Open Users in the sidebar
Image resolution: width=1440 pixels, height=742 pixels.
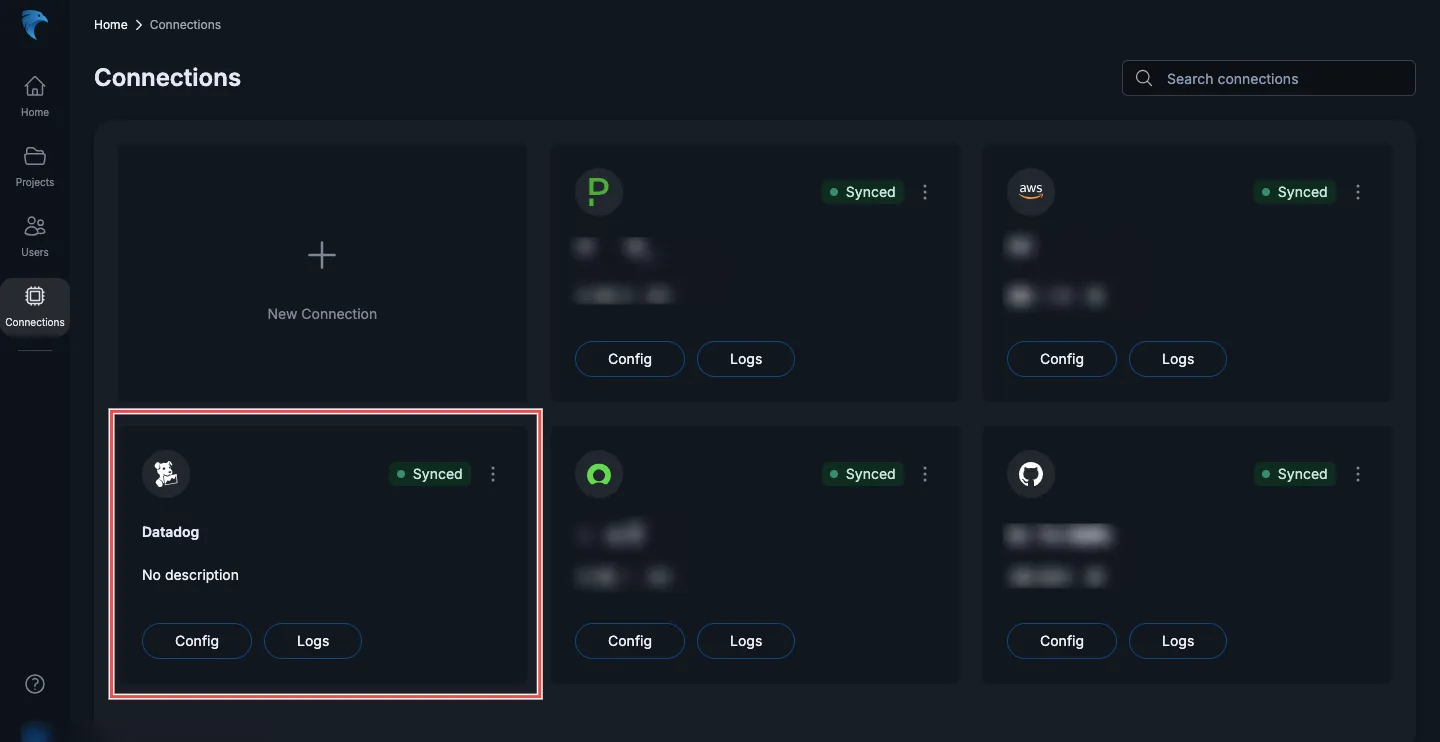[x=35, y=236]
